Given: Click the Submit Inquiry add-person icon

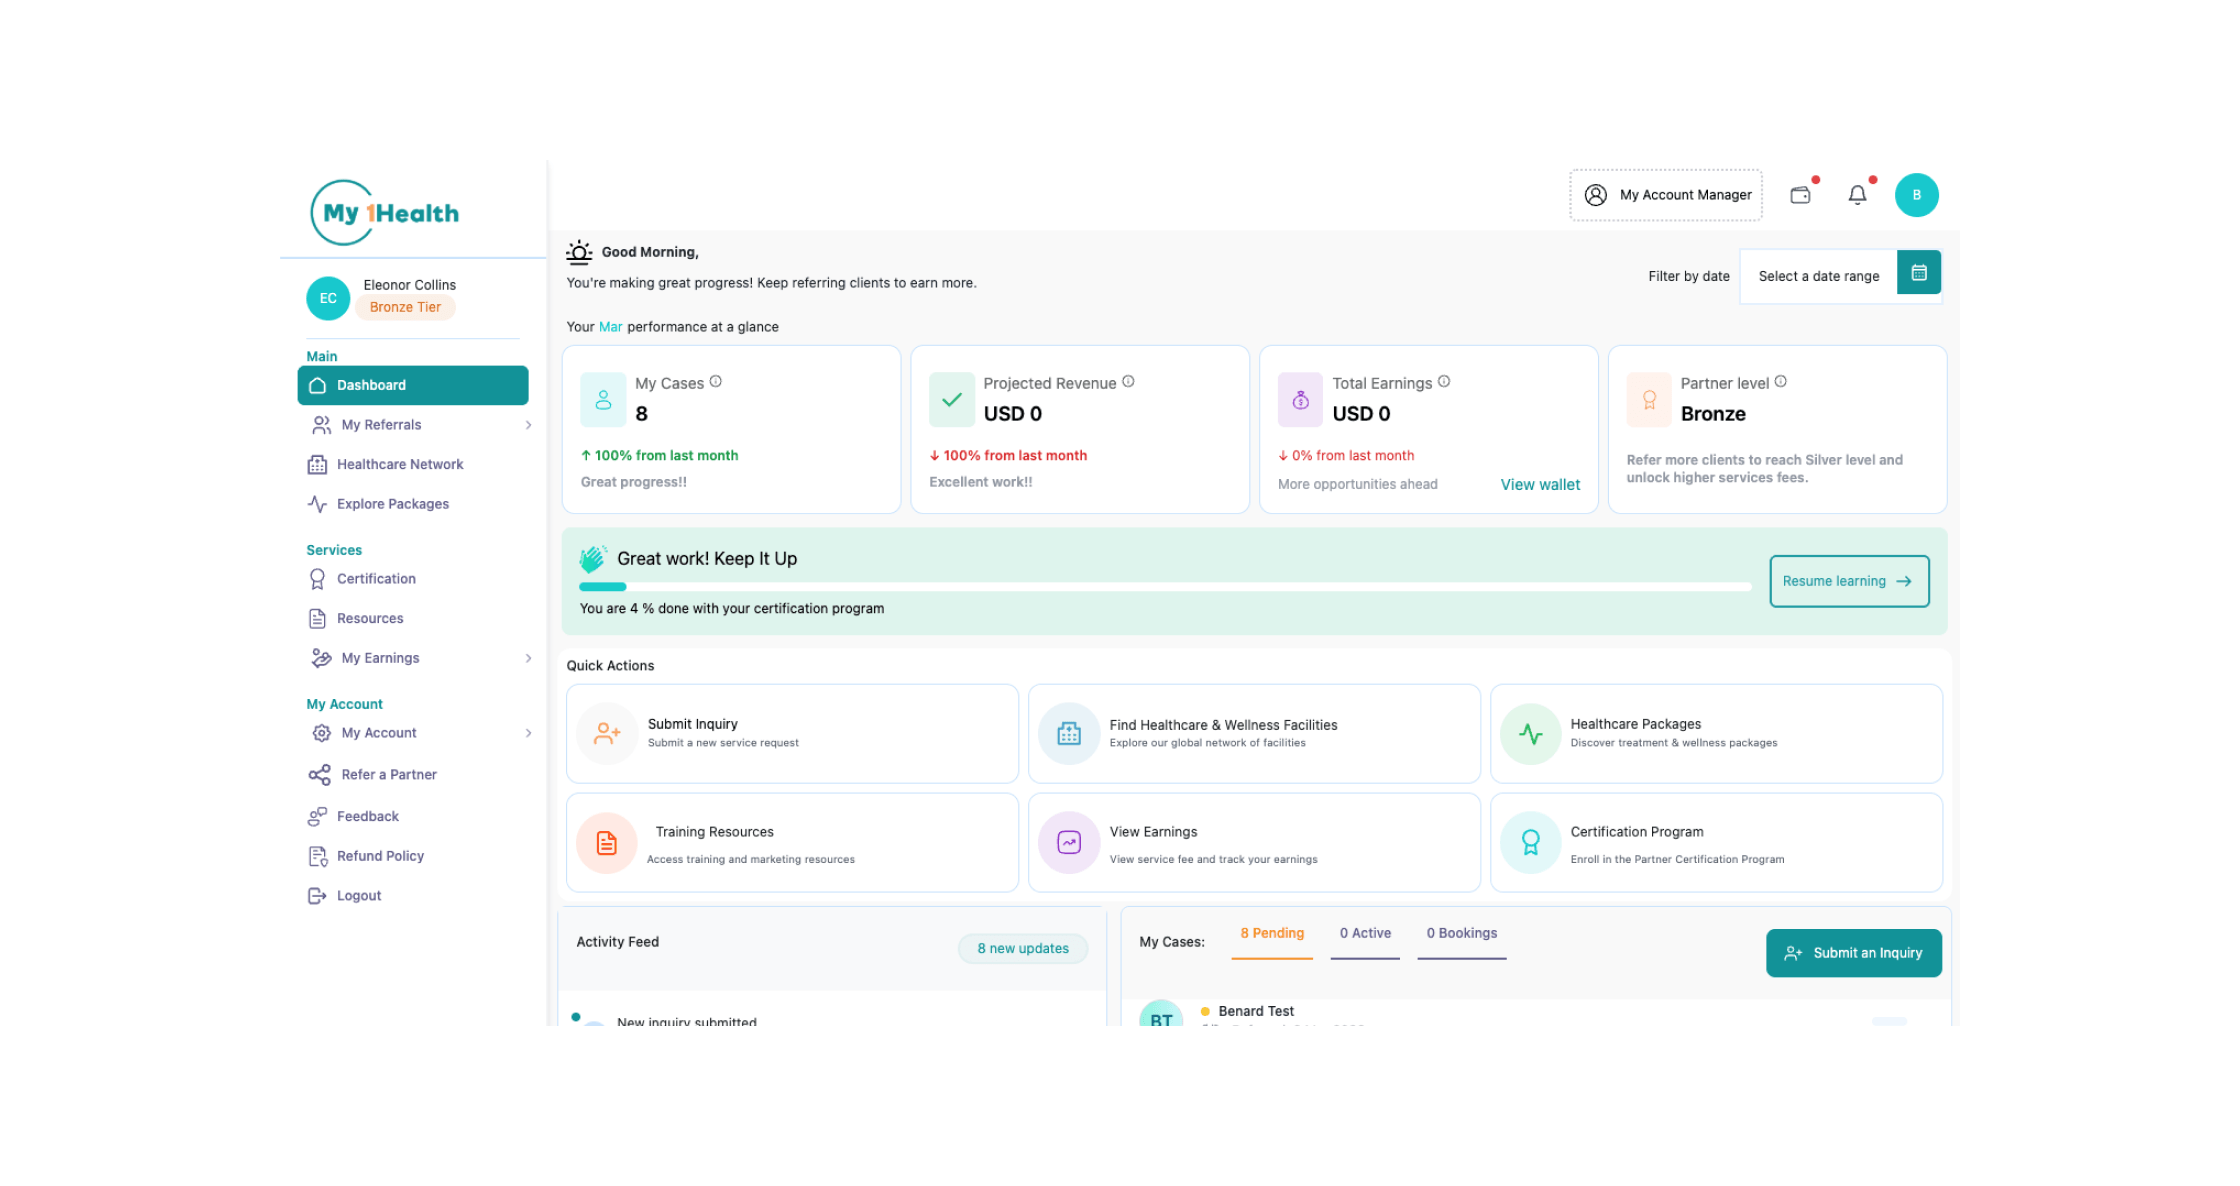Looking at the screenshot, I should click(607, 734).
